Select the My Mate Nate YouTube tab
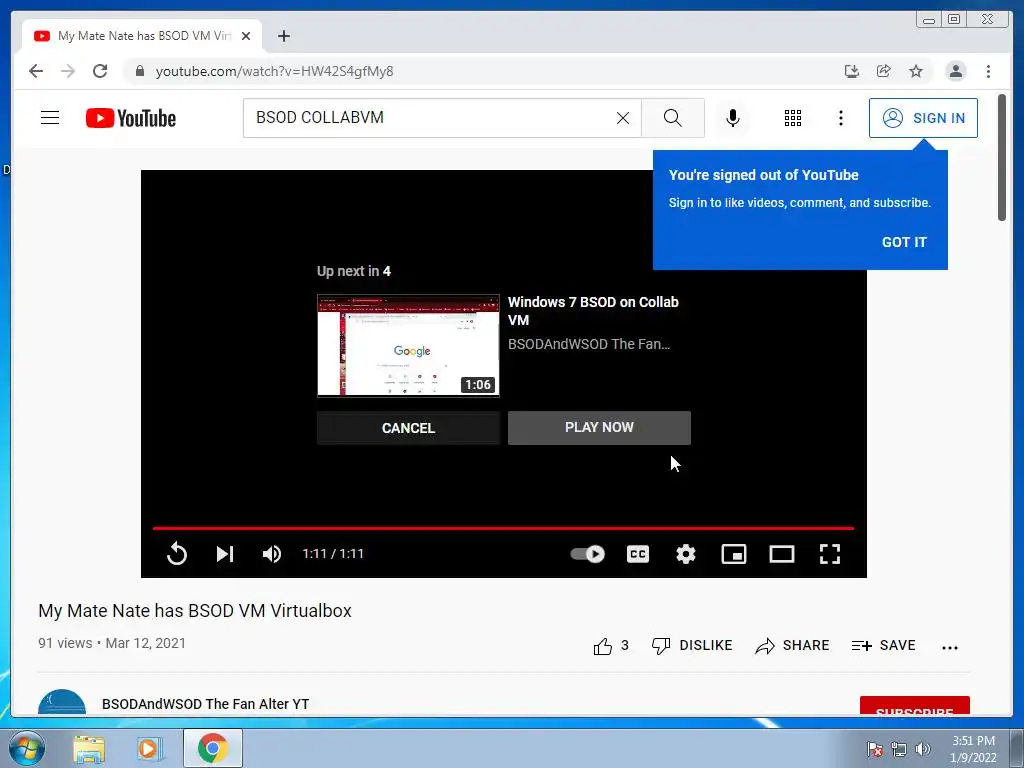Viewport: 1024px width, 768px height. 142,36
